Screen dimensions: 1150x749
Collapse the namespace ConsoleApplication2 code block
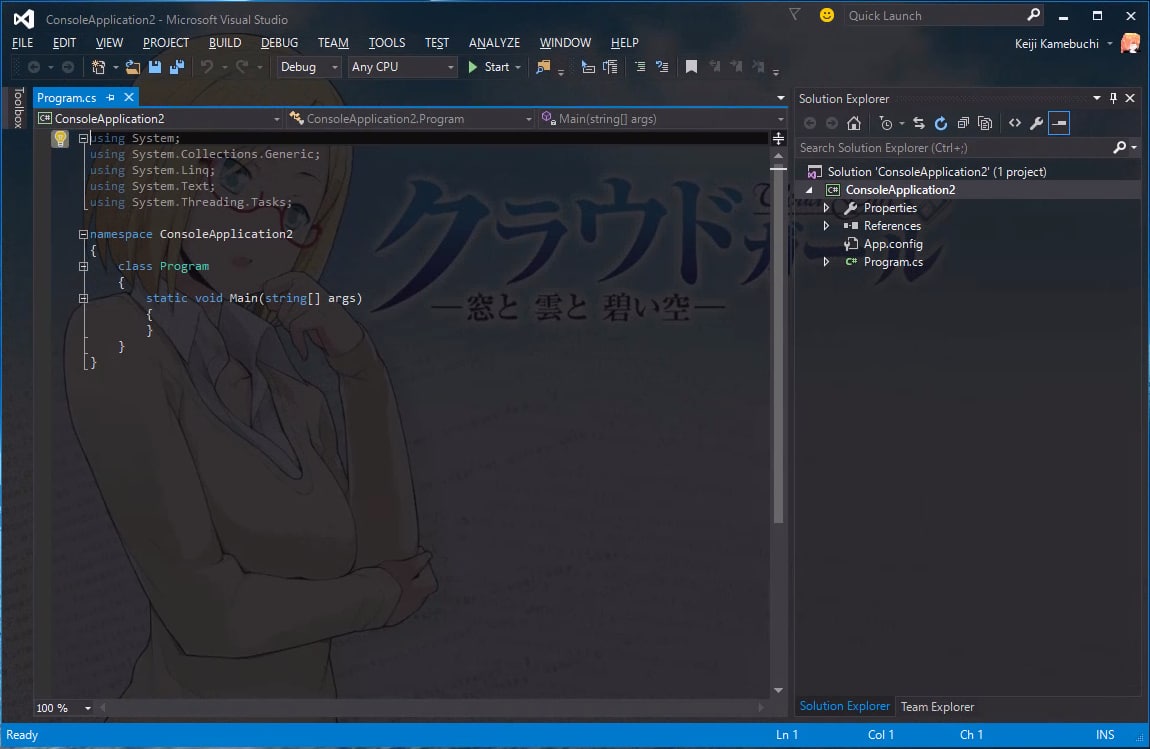click(x=83, y=235)
